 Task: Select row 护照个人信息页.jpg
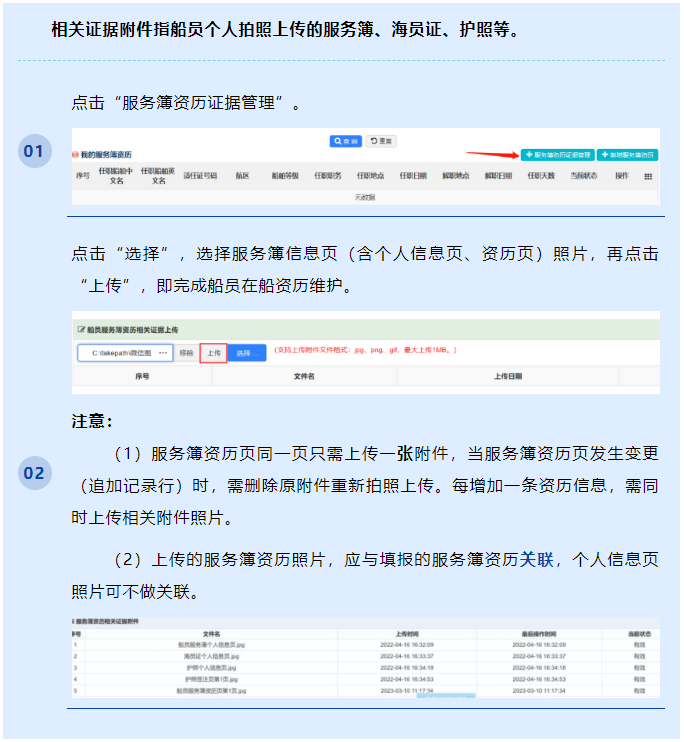(x=211, y=668)
